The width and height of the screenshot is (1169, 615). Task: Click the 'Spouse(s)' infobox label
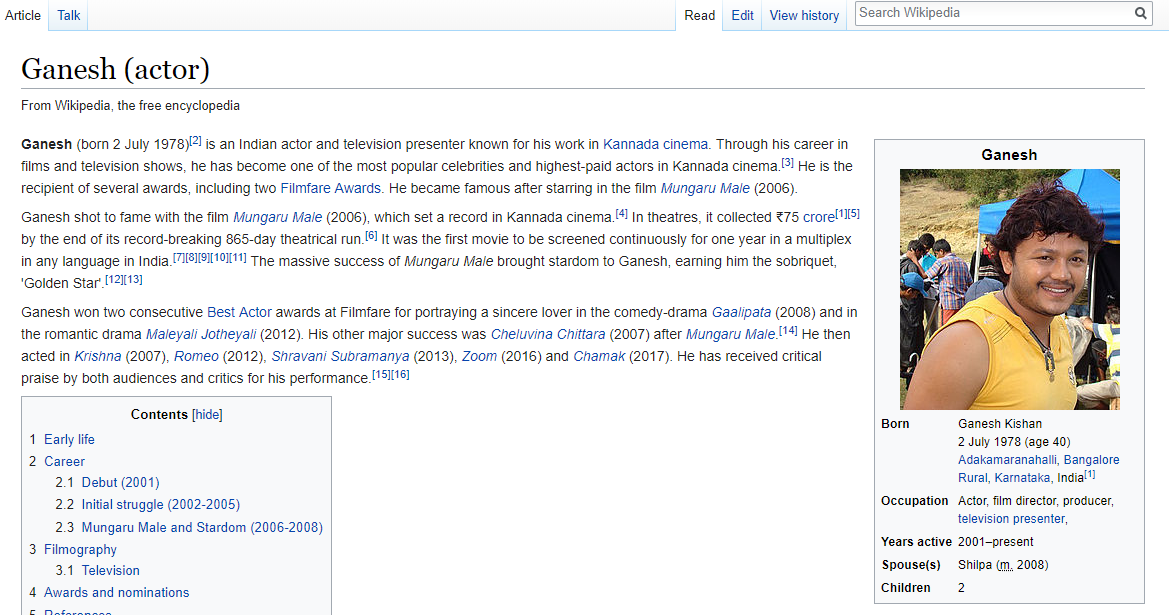[911, 565]
